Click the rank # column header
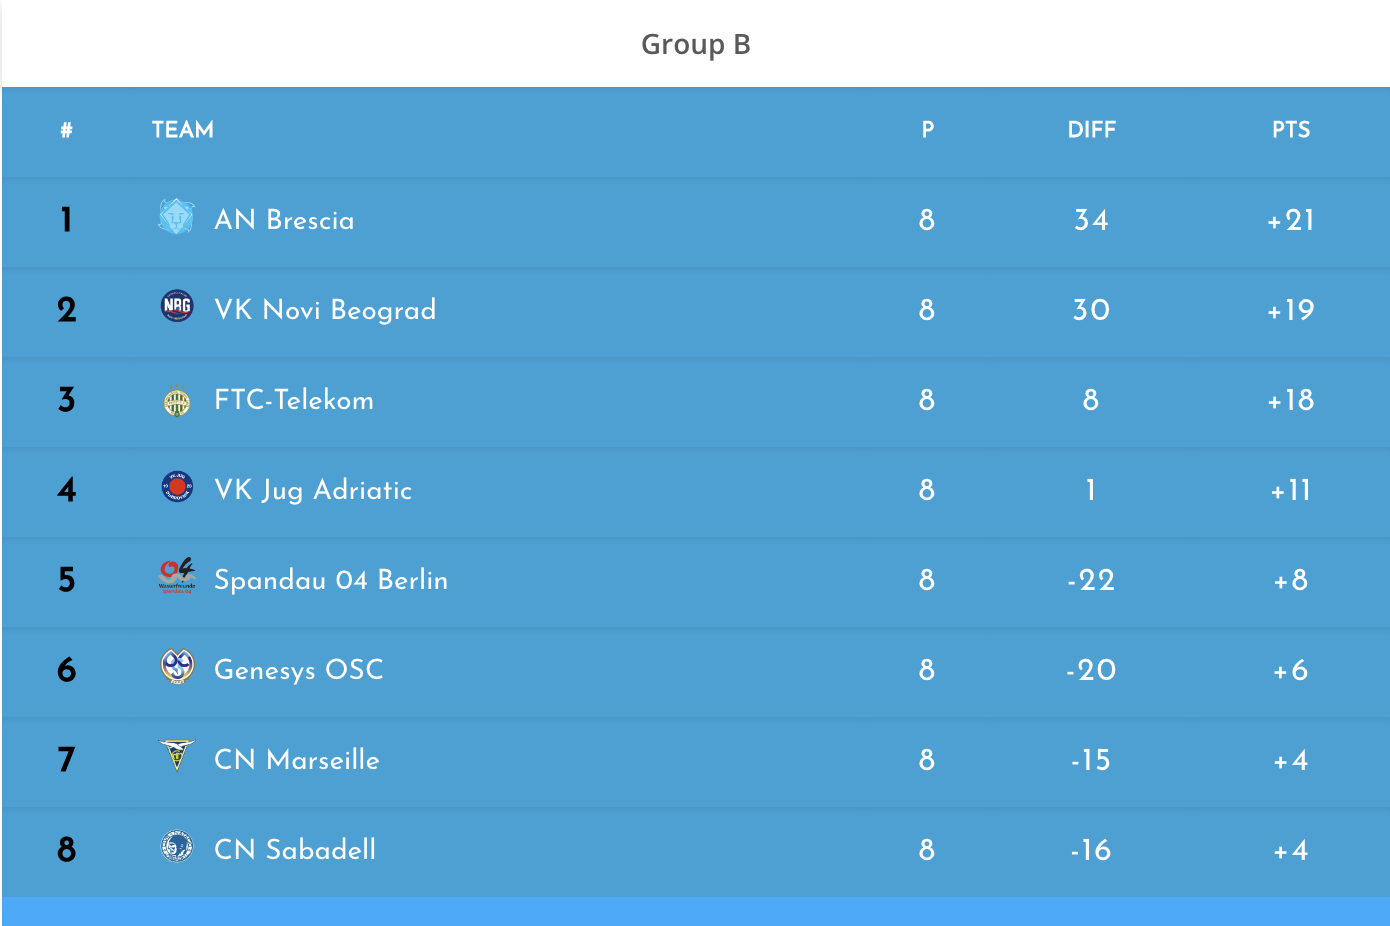1390x926 pixels. coord(66,130)
